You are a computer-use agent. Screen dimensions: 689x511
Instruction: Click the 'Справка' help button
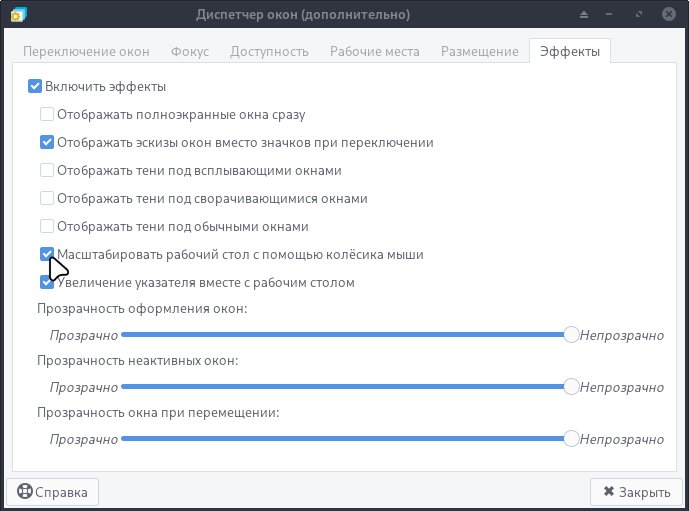click(x=53, y=492)
